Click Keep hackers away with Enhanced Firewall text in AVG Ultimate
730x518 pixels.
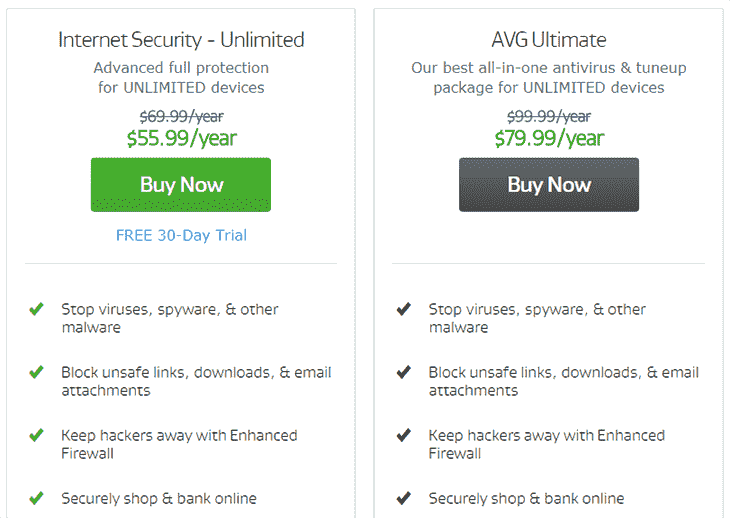pos(547,444)
